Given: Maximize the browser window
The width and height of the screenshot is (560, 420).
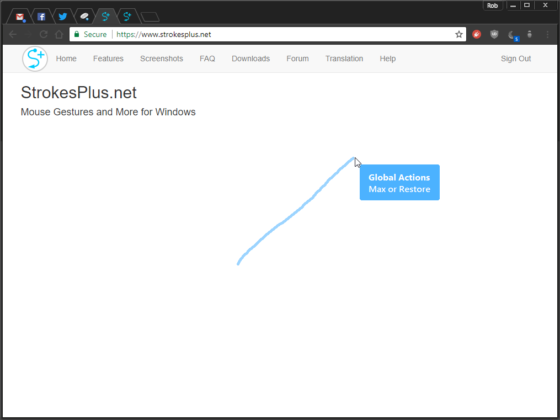Looking at the screenshot, I should (x=527, y=5).
